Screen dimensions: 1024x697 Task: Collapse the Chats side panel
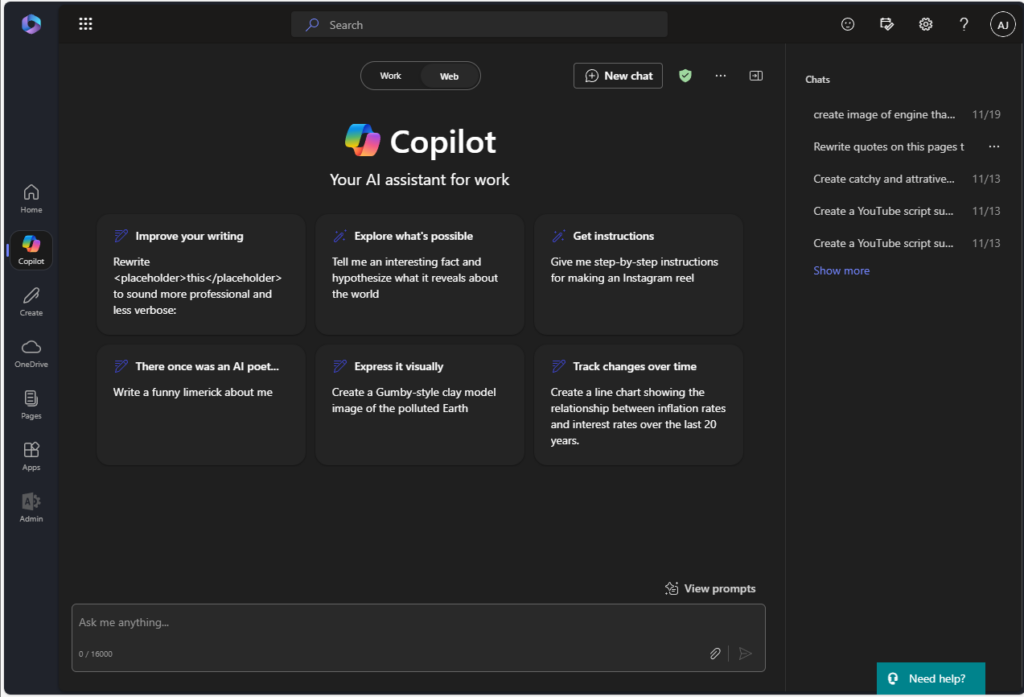pyautogui.click(x=756, y=76)
